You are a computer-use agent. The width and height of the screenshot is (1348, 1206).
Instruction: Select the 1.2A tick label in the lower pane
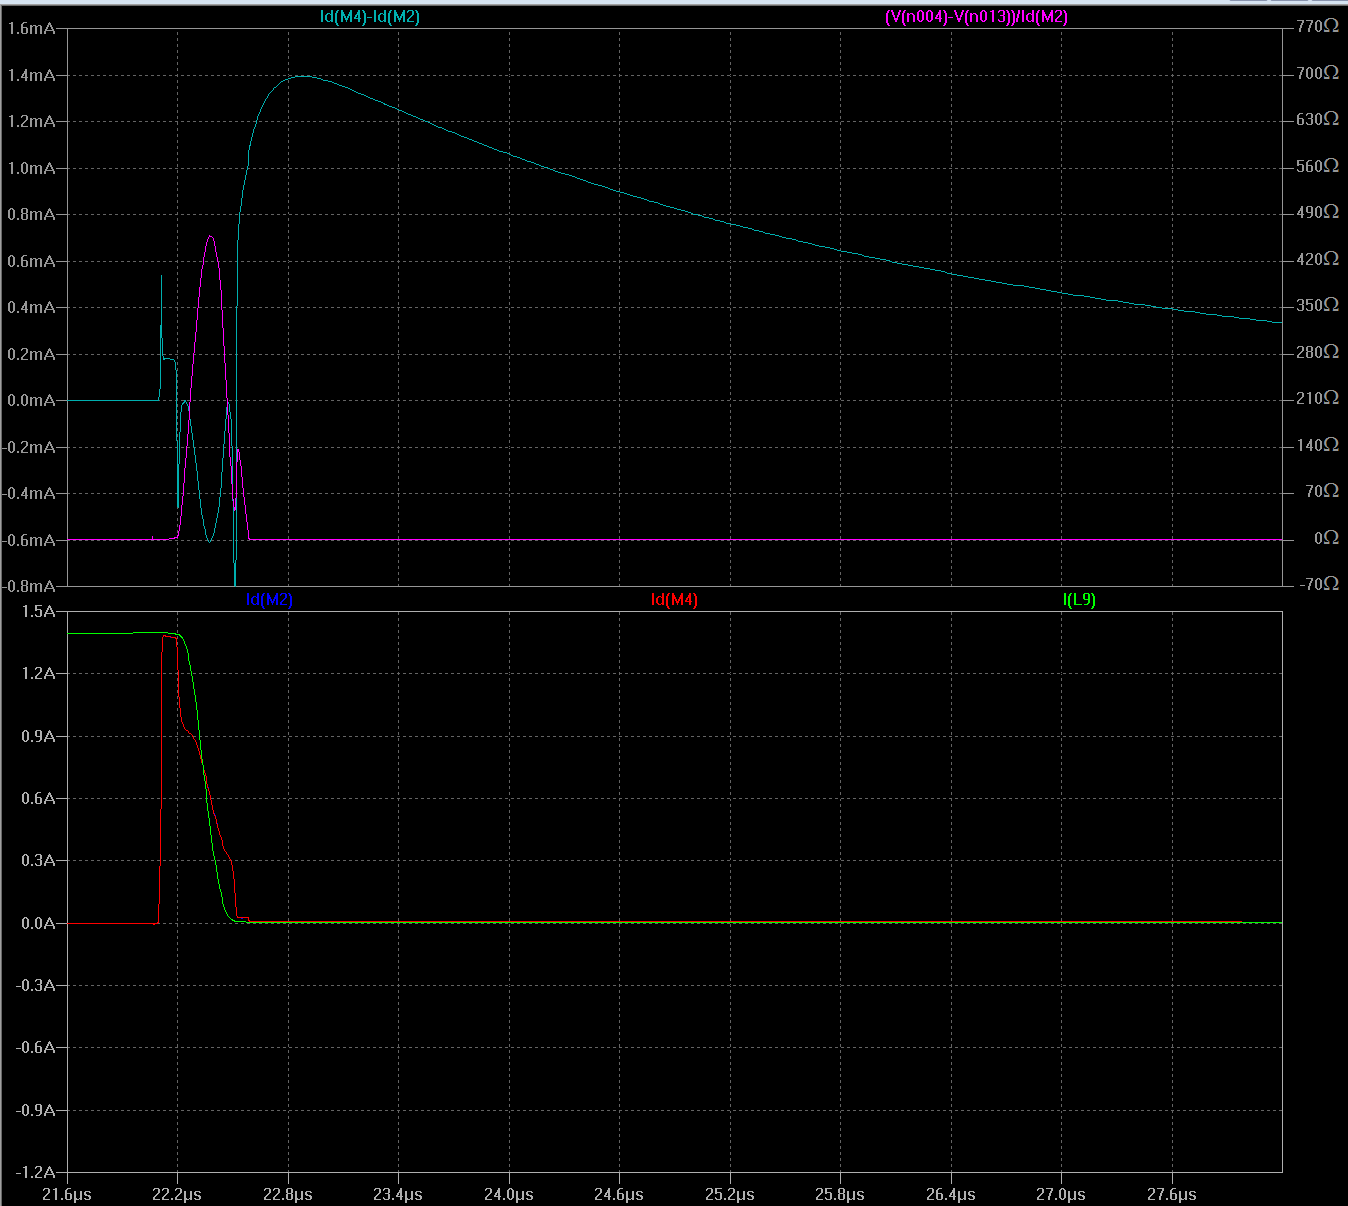39,674
